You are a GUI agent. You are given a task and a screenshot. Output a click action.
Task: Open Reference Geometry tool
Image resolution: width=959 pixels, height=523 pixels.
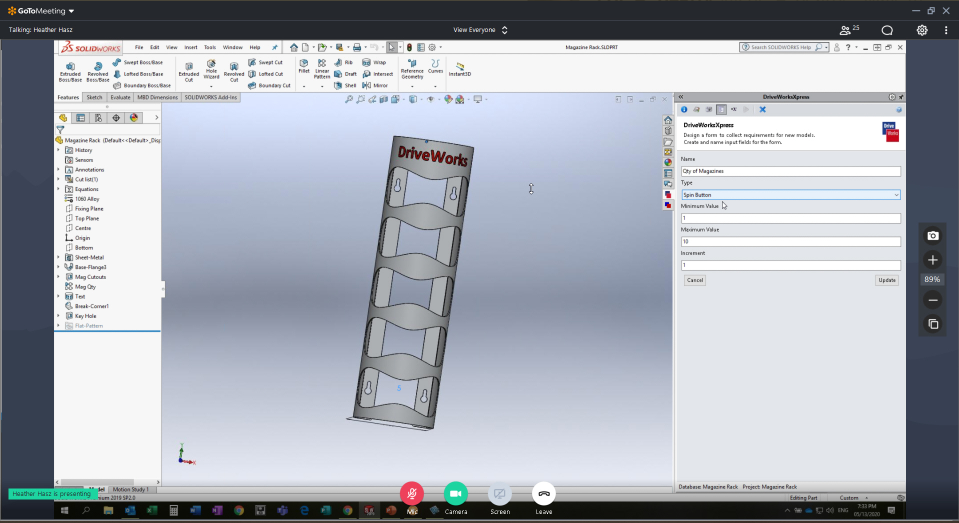pos(412,70)
